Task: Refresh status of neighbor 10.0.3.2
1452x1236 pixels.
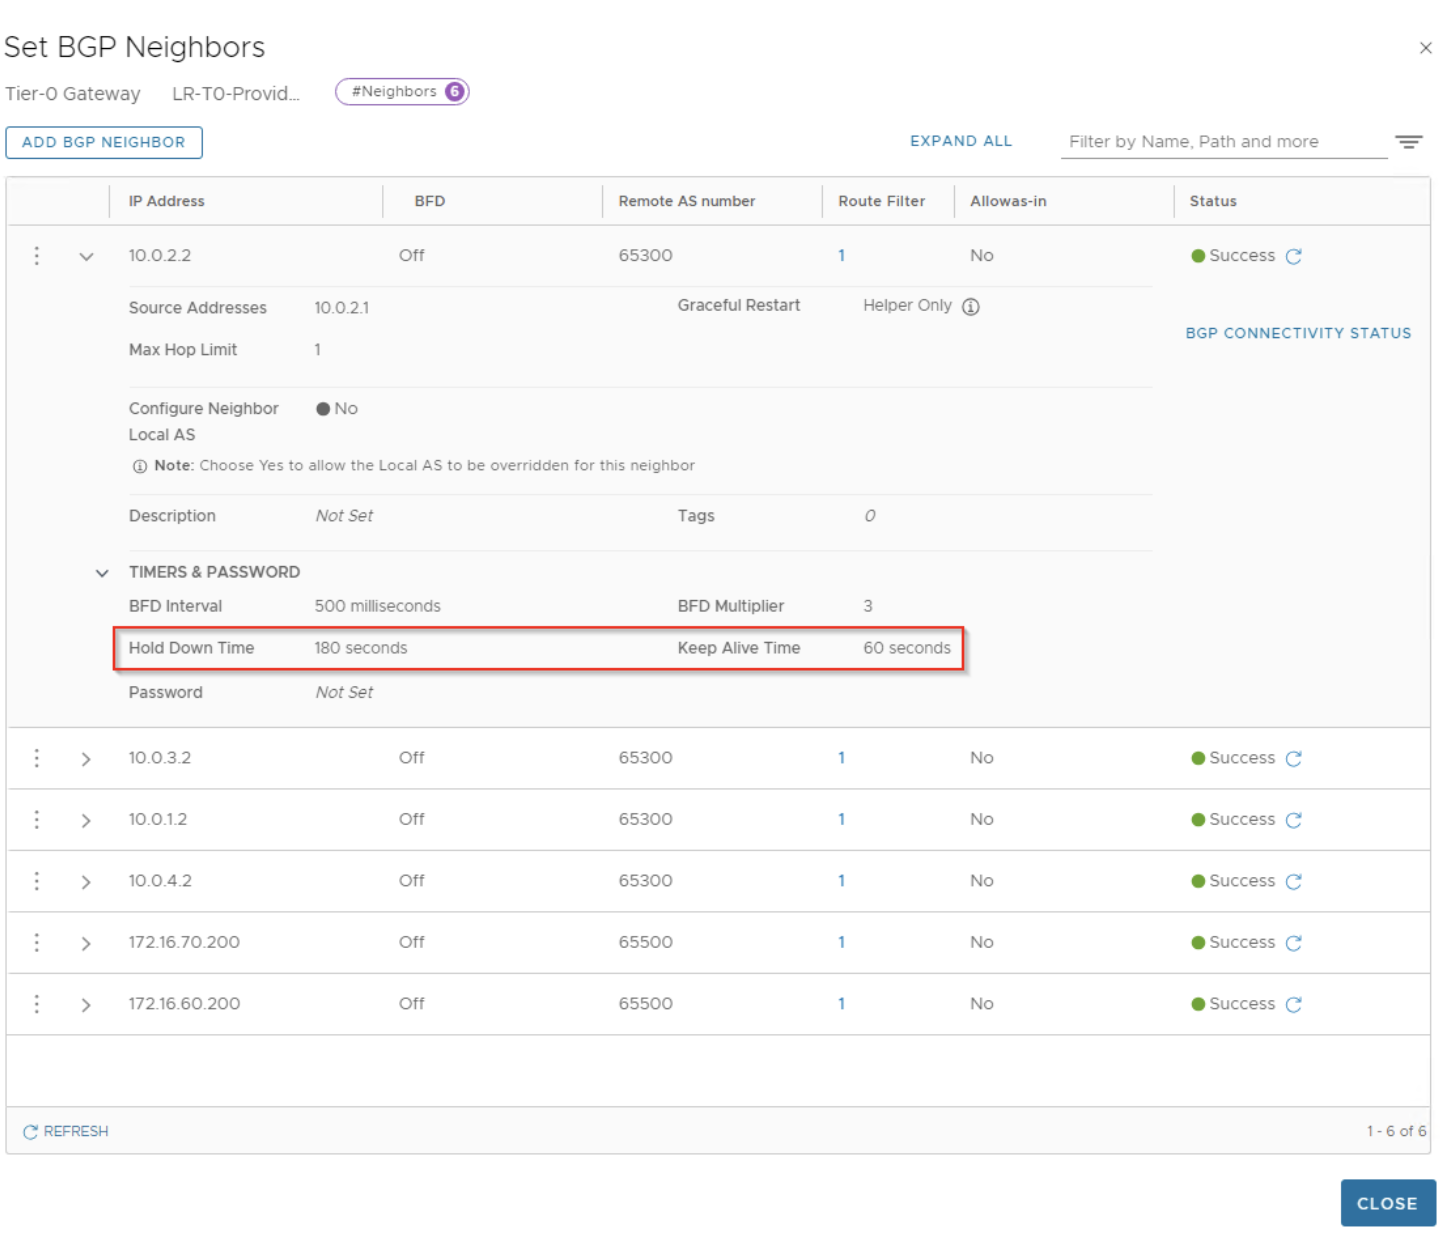Action: coord(1293,758)
